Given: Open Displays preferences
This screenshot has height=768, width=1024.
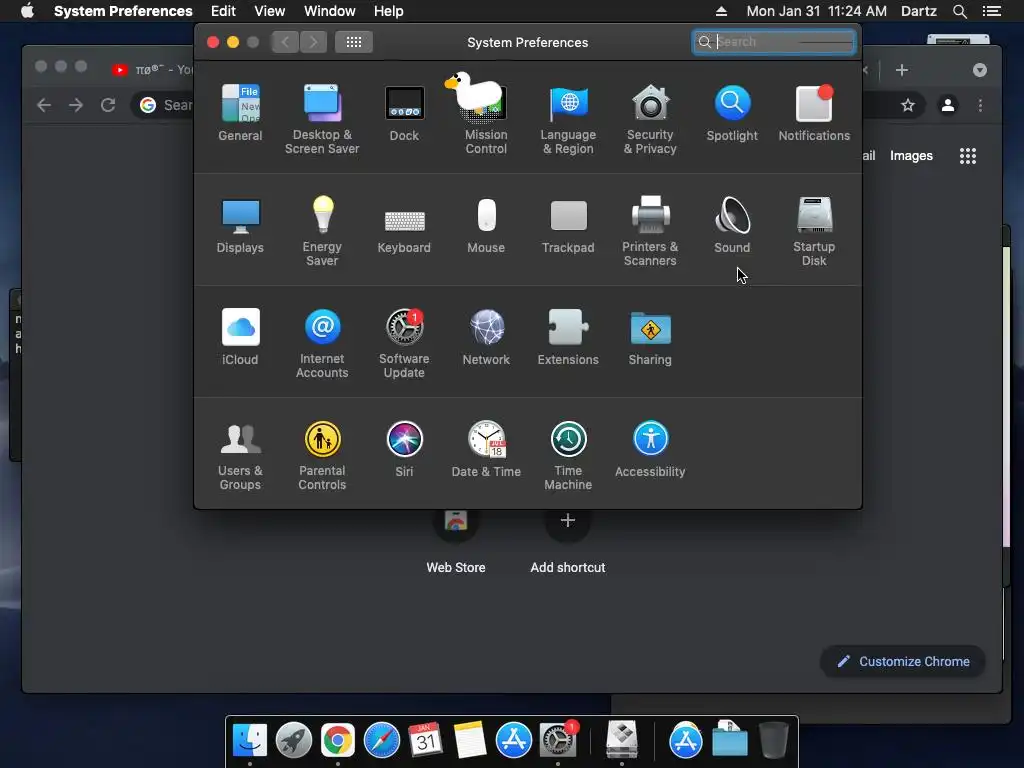Looking at the screenshot, I should (240, 225).
